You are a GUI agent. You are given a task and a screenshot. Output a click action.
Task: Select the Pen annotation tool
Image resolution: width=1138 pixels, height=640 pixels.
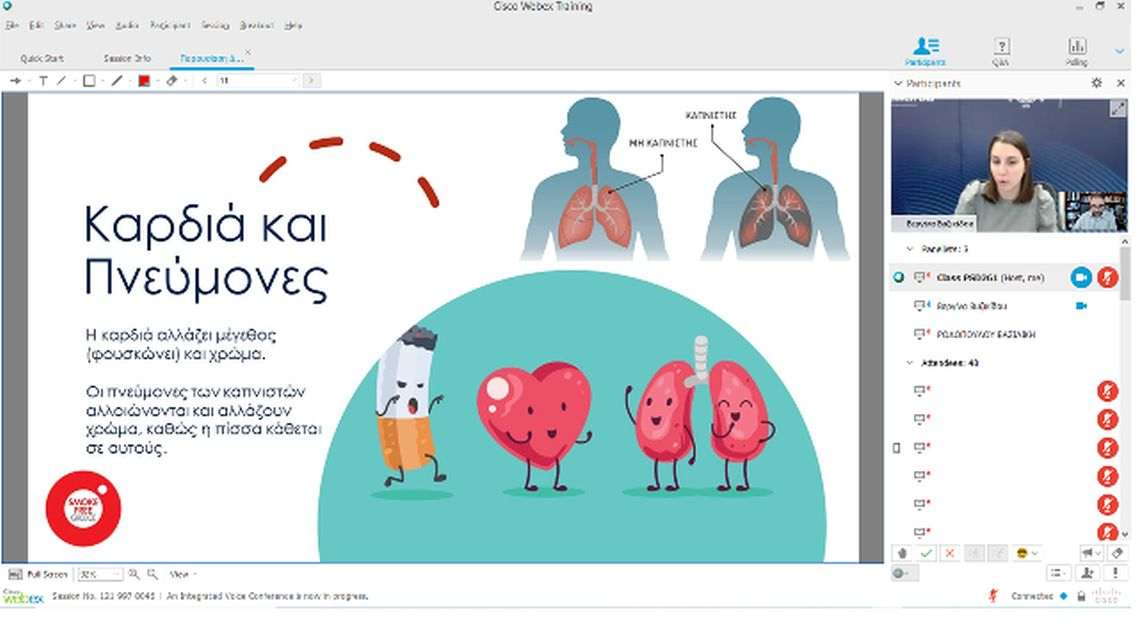[x=117, y=81]
